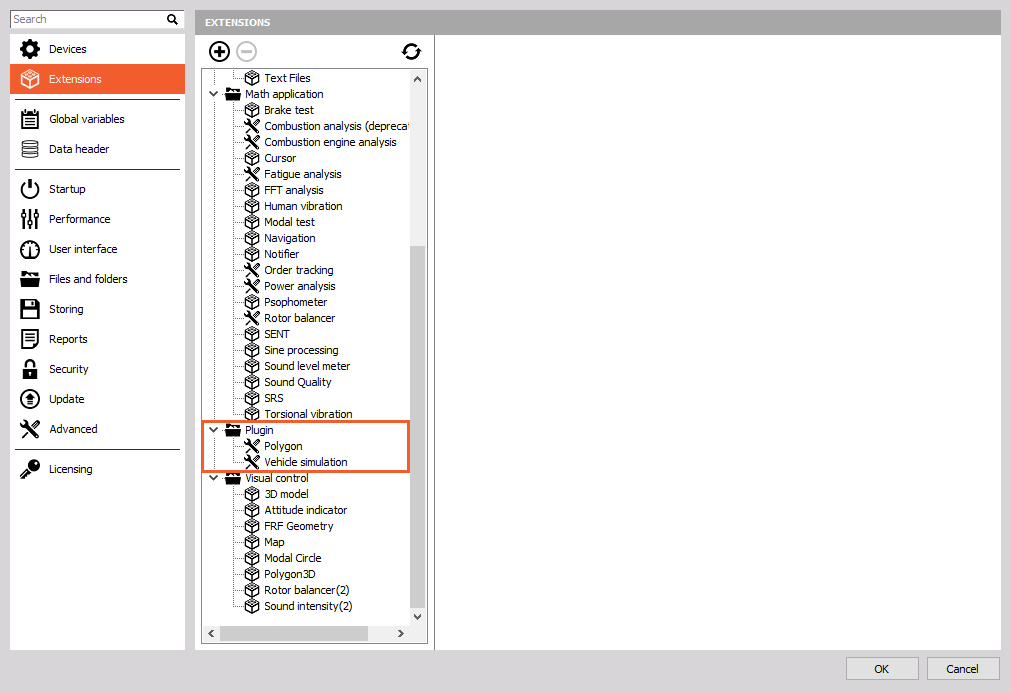1011x693 pixels.
Task: Click the Update arrow icon
Action: pyautogui.click(x=30, y=399)
